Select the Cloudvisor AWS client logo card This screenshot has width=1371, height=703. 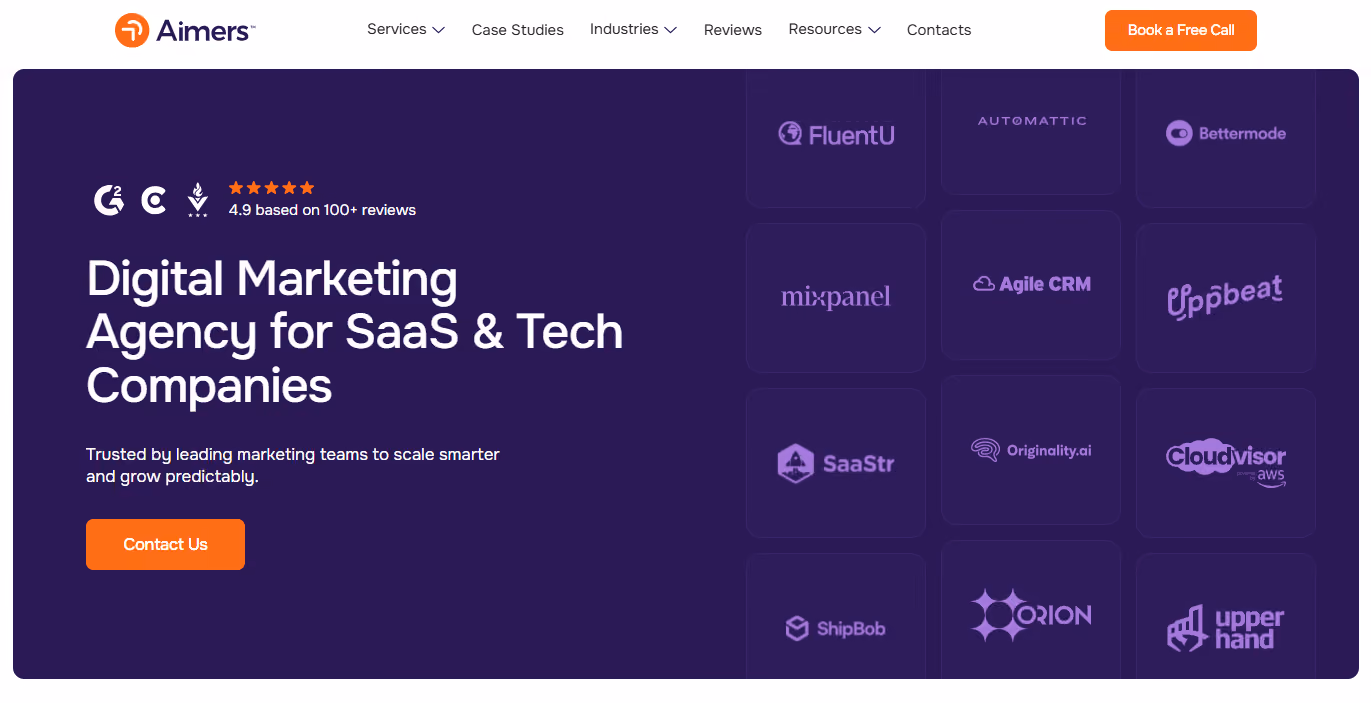pyautogui.click(x=1226, y=463)
